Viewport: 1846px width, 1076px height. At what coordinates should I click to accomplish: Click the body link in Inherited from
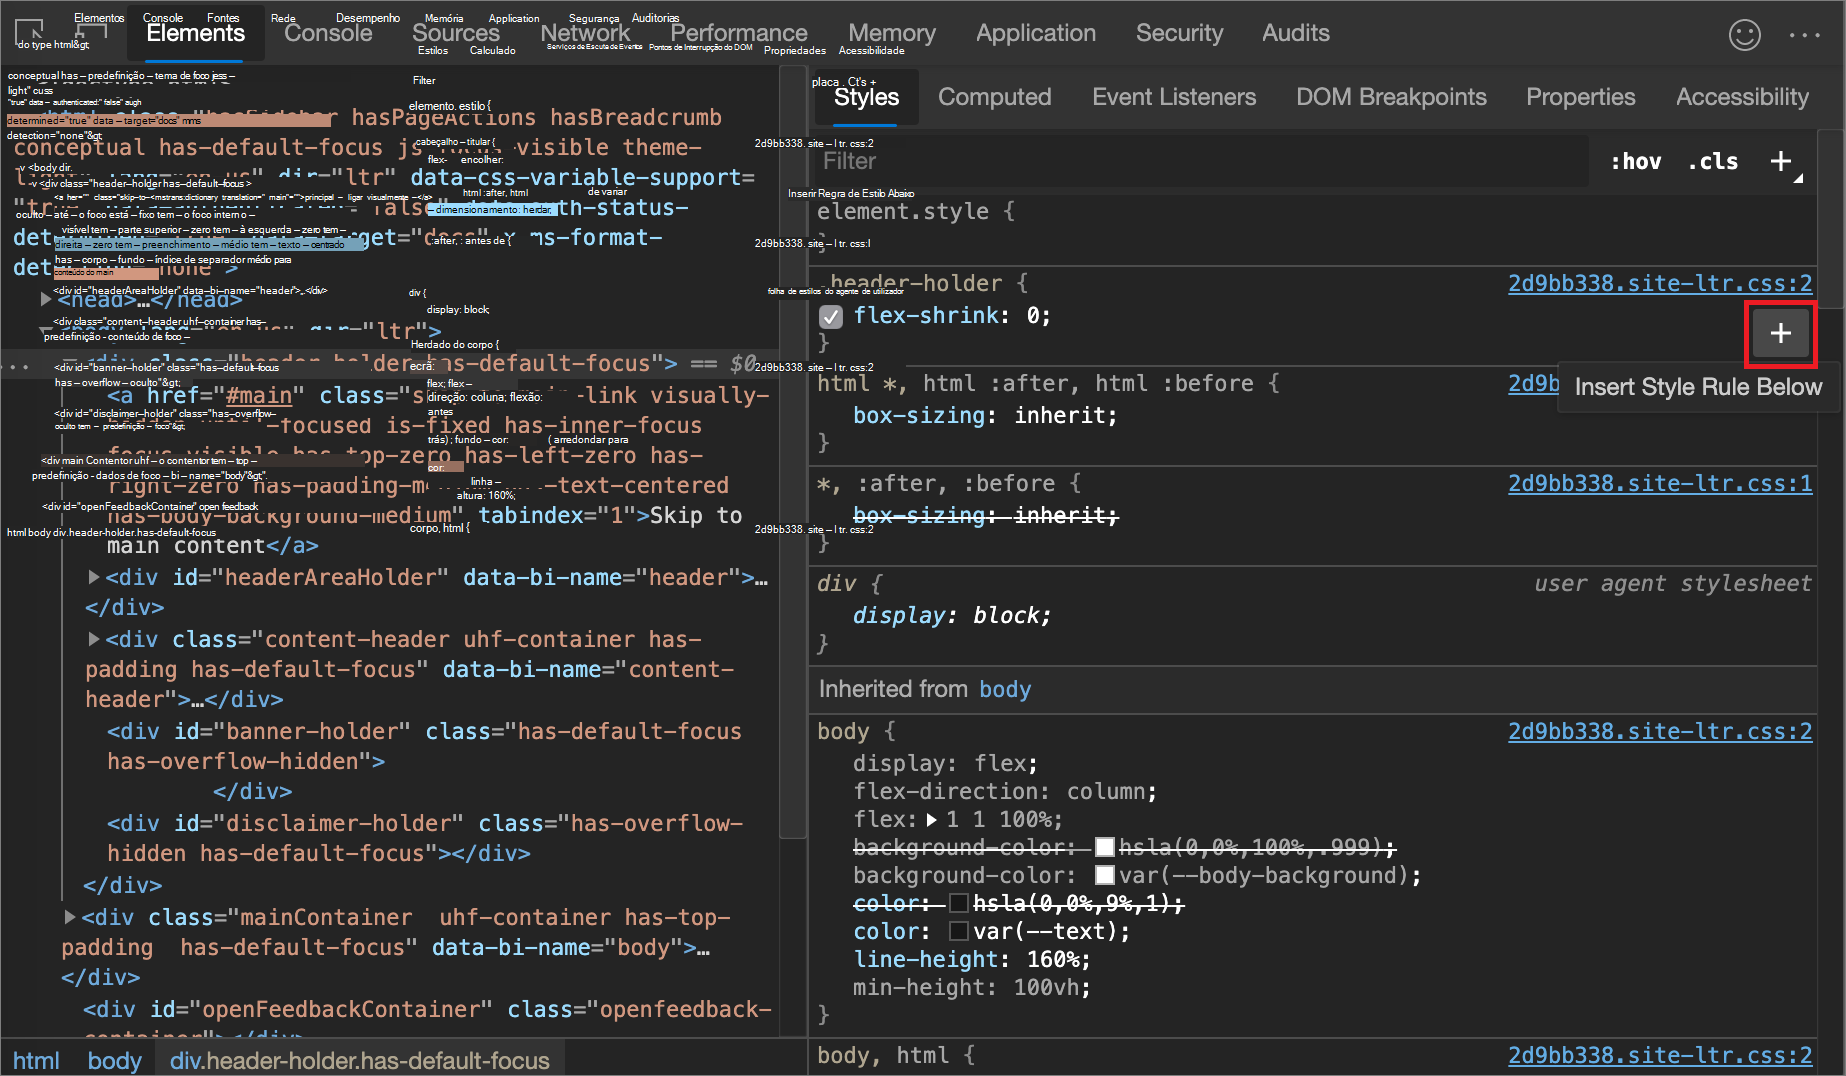click(x=1004, y=689)
